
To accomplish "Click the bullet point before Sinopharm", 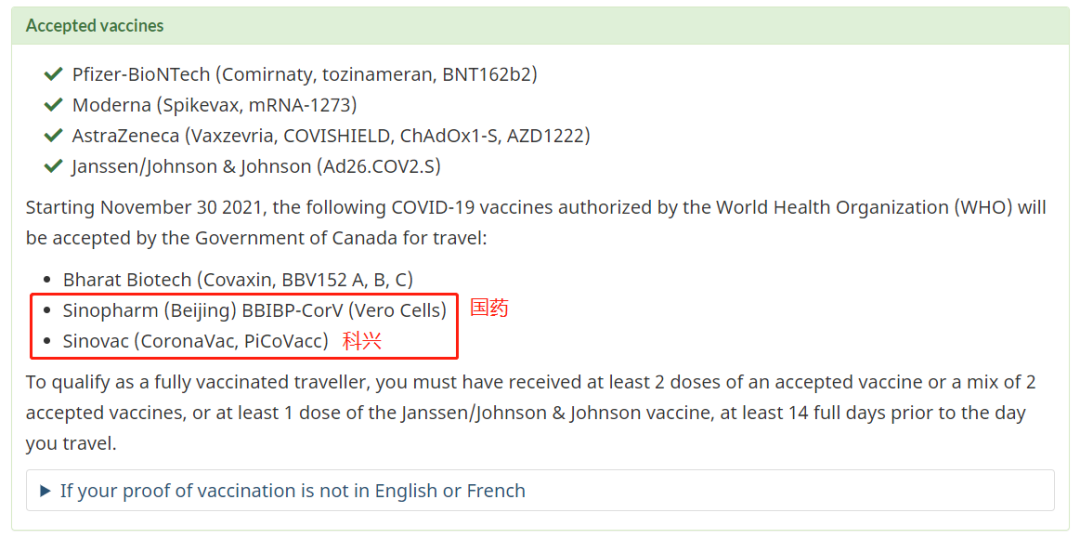I will 47,311.
